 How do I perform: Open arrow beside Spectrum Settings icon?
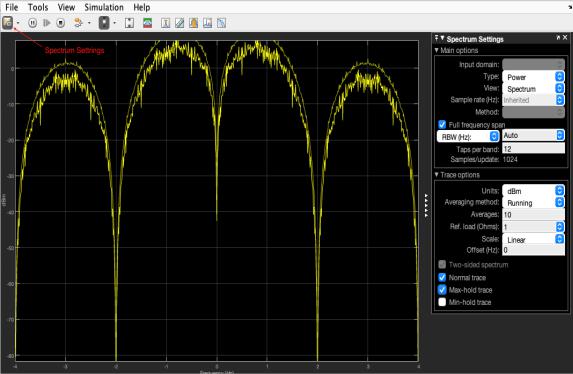tap(18, 23)
